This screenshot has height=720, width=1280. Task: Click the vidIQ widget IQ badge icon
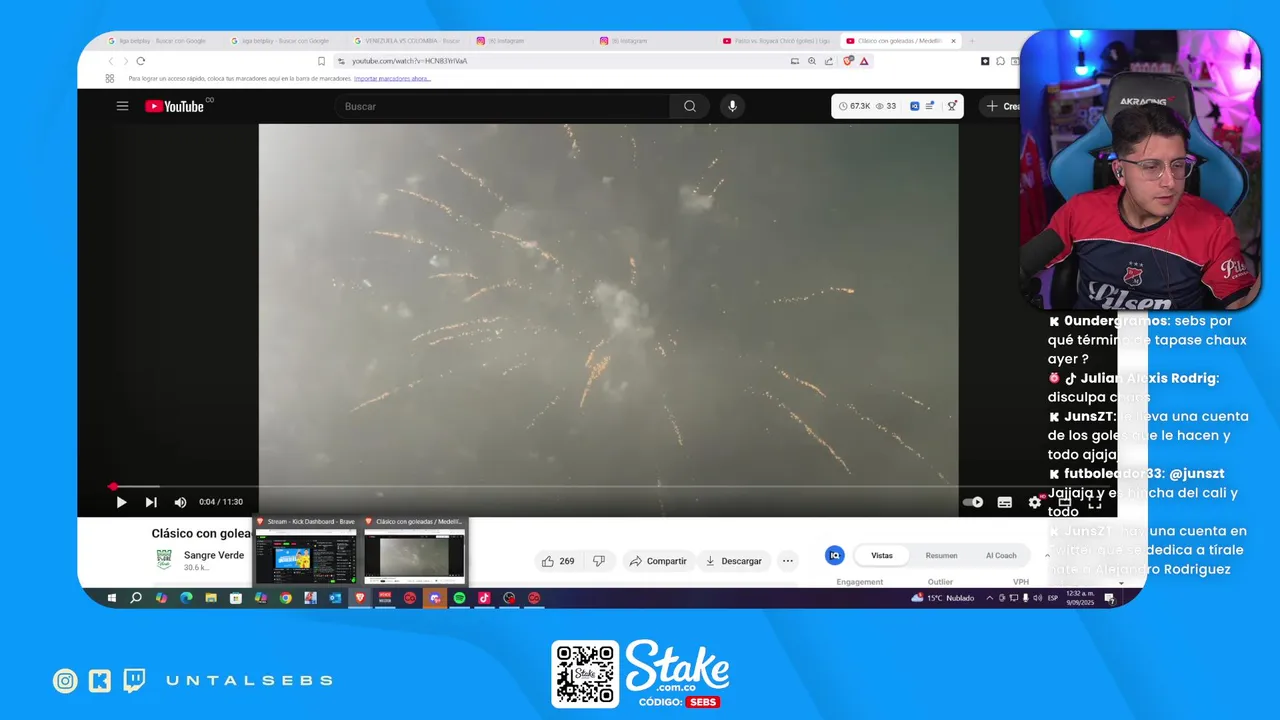pos(914,106)
